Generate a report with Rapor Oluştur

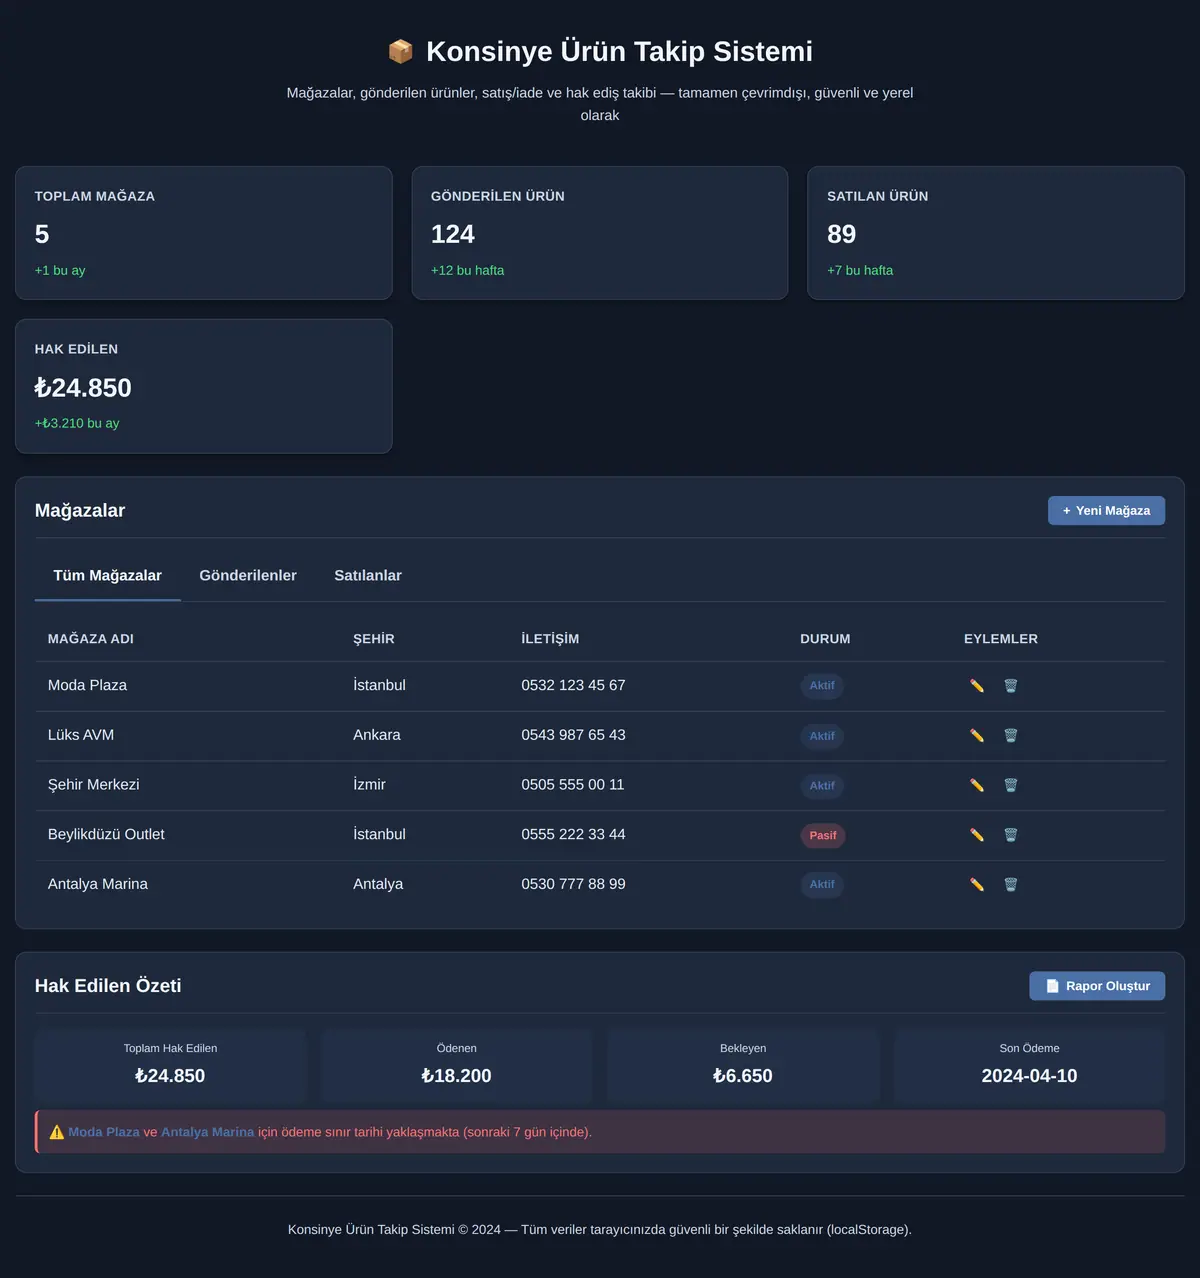tap(1097, 986)
